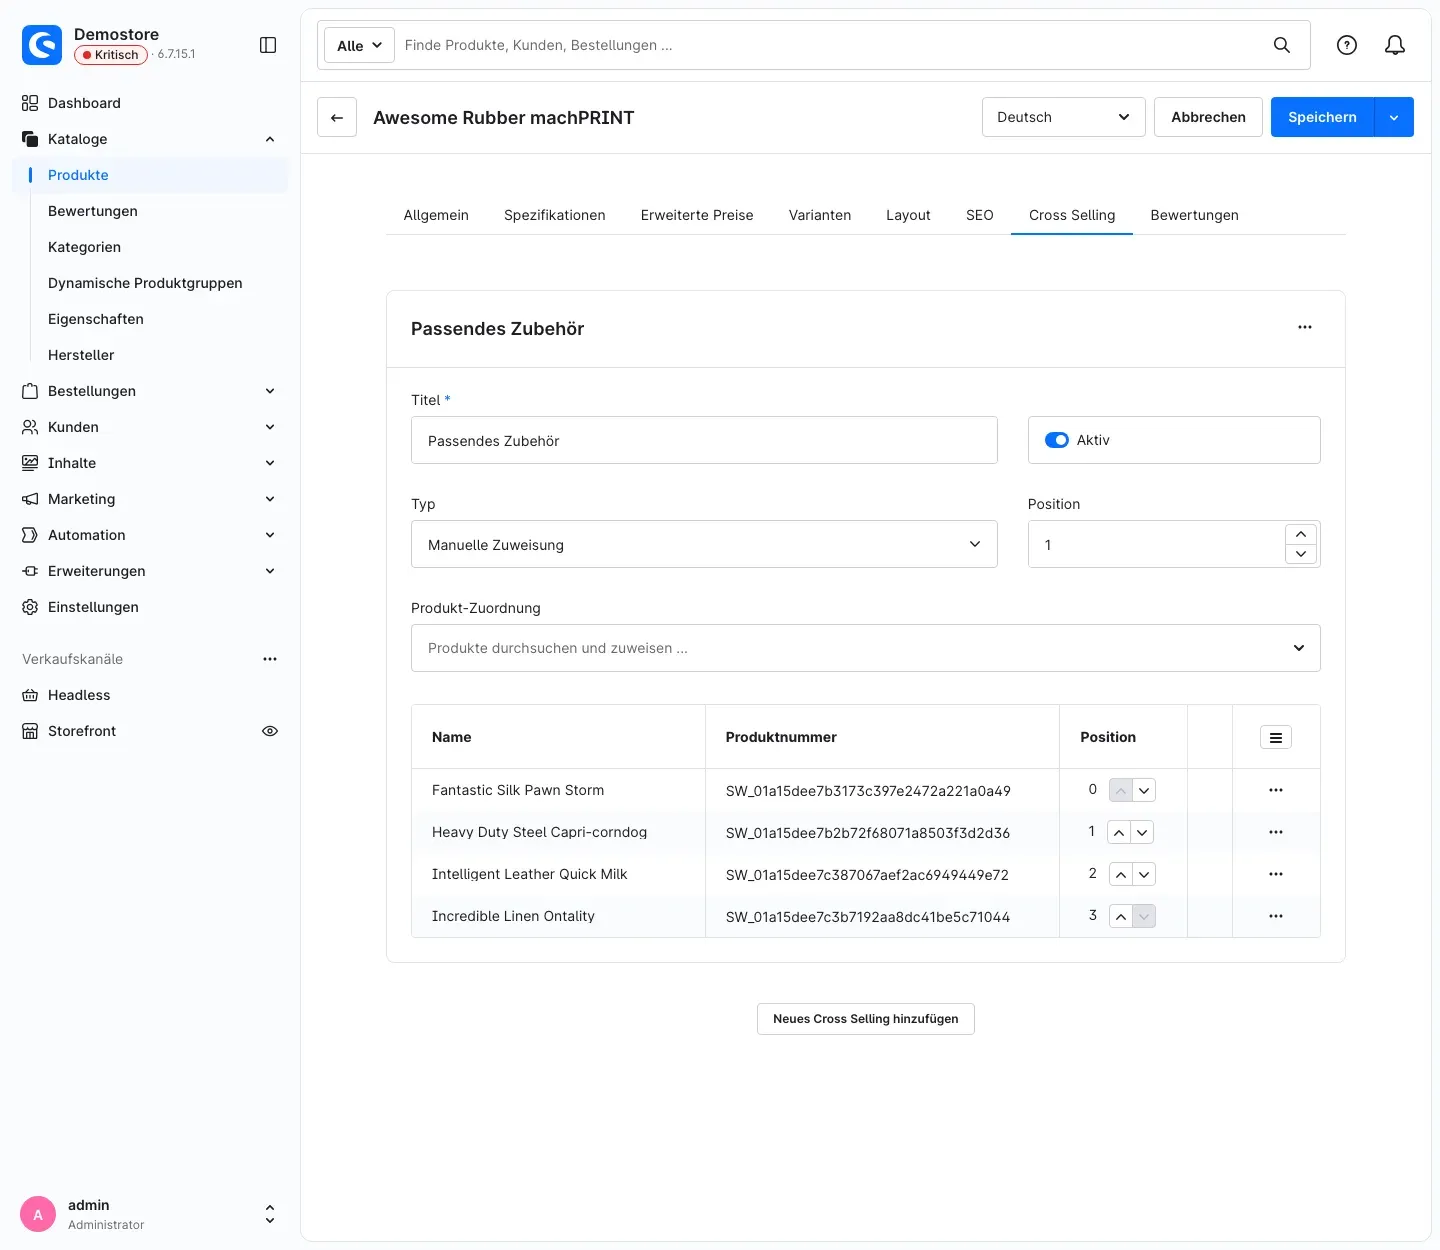1440x1250 pixels.
Task: Click the Shopware logo icon
Action: (42, 45)
